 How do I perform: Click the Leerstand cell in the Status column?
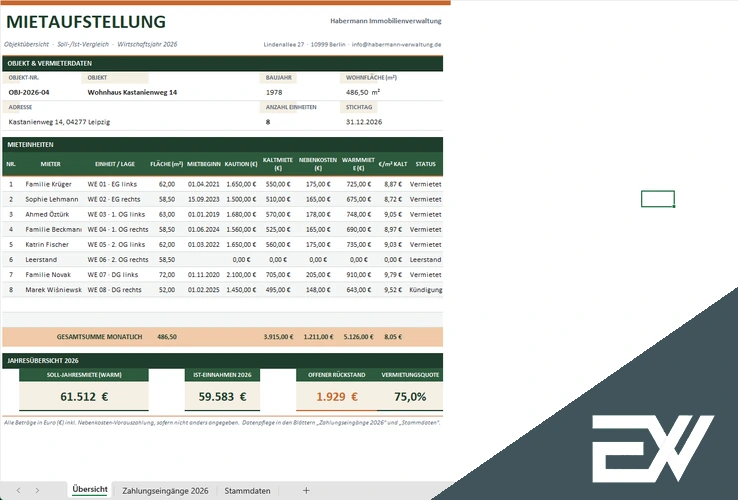pyautogui.click(x=425, y=259)
